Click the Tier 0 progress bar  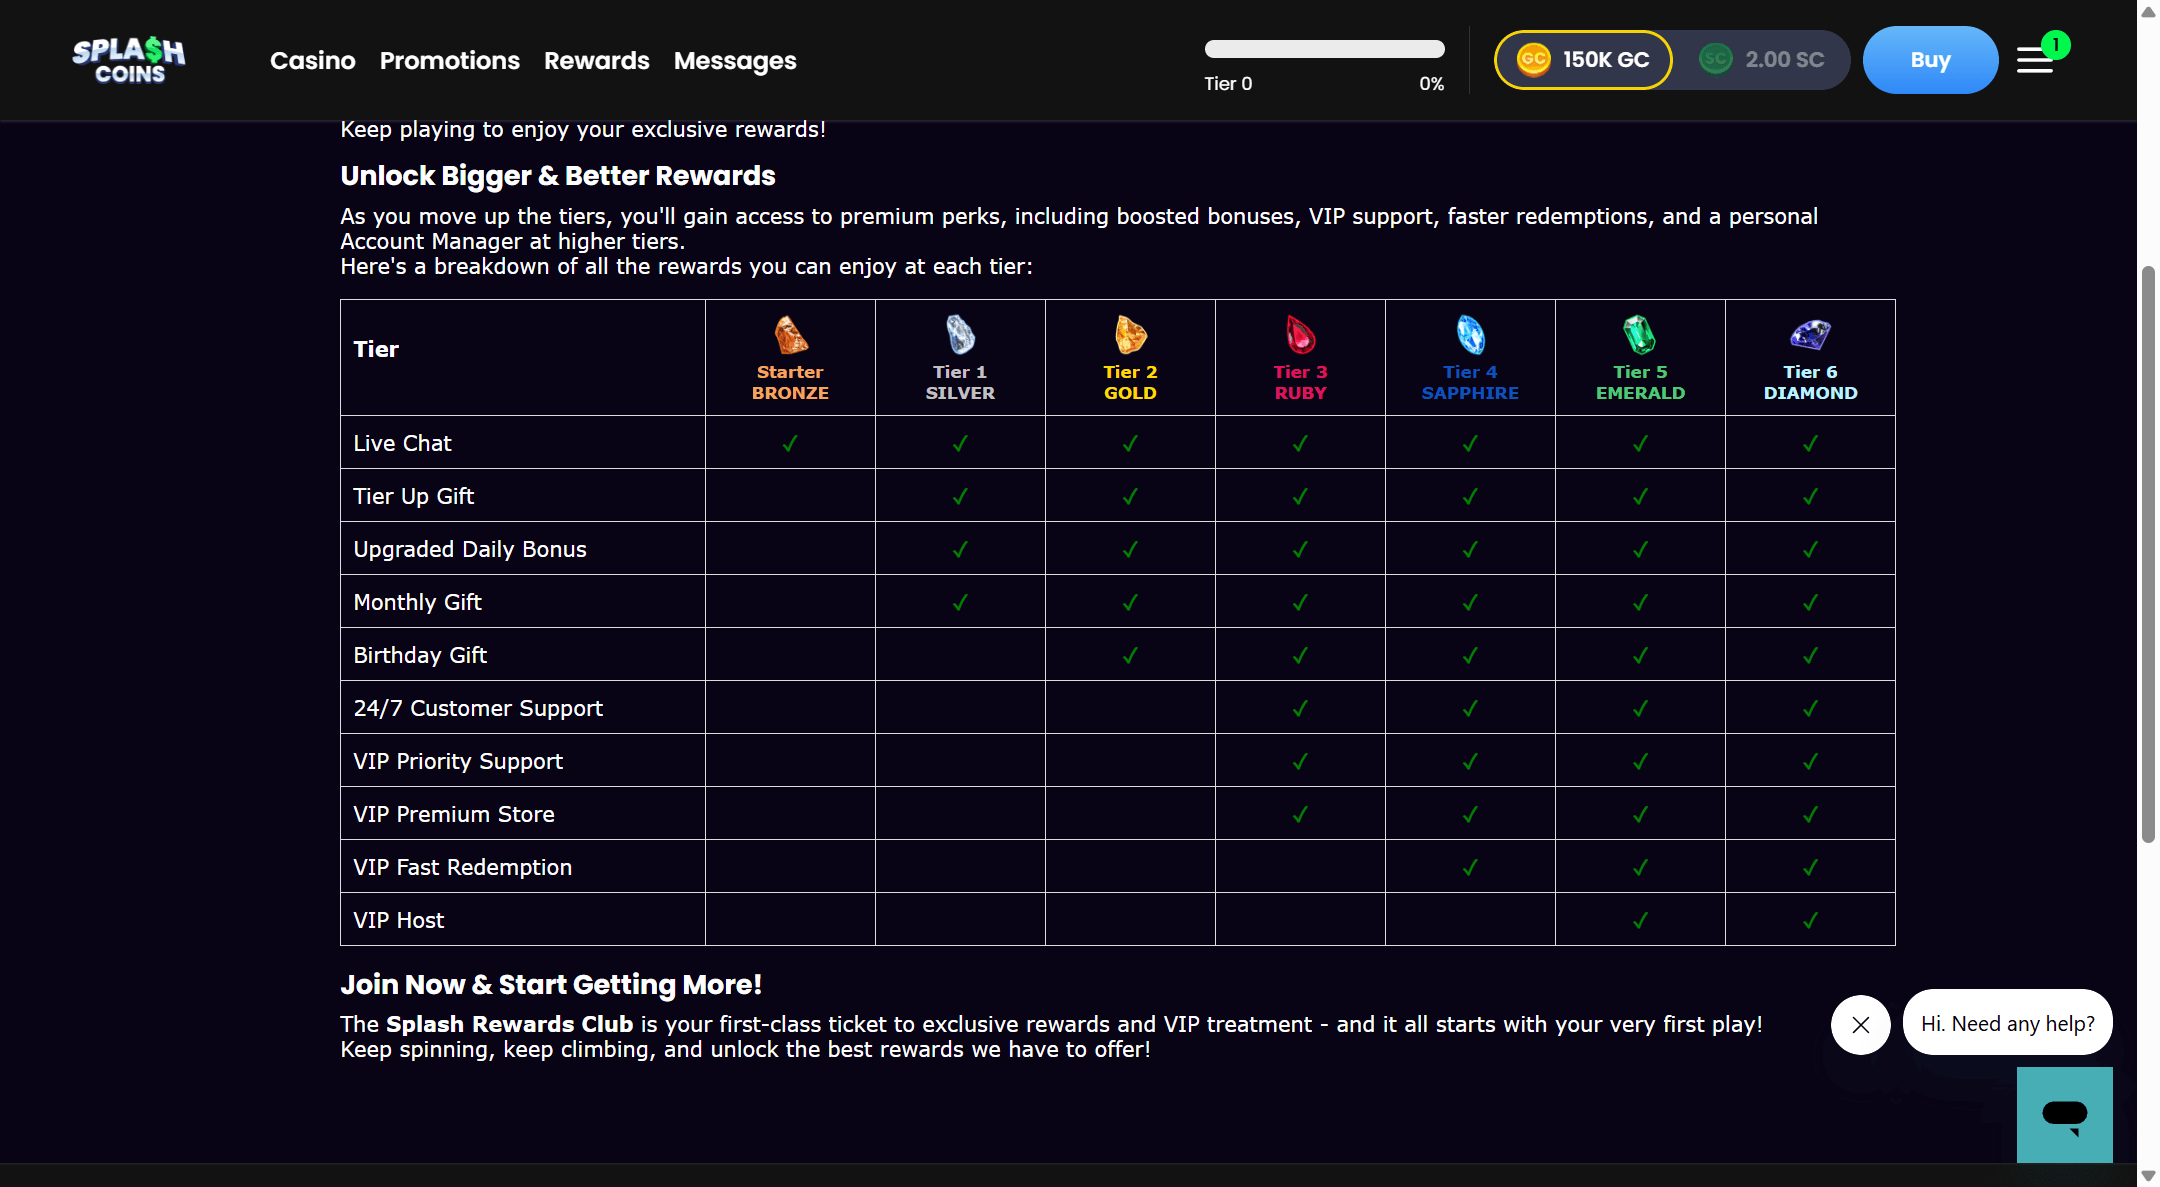[1324, 49]
